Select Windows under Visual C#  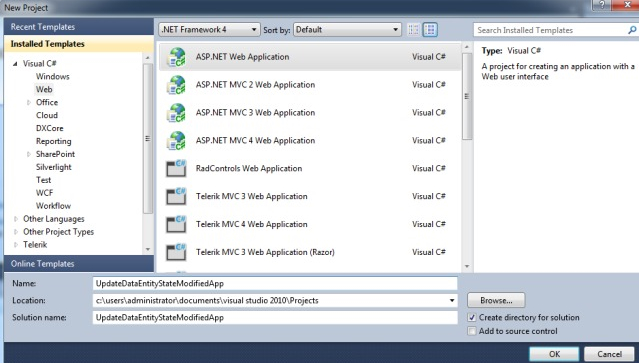53,77
